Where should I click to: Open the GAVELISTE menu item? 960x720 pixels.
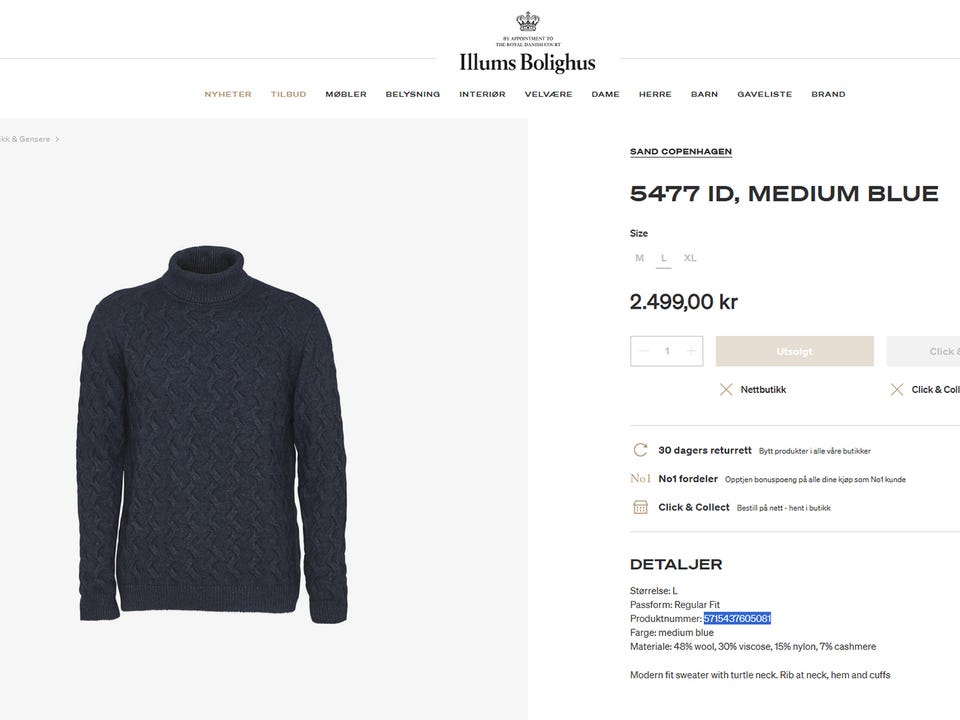click(x=764, y=94)
